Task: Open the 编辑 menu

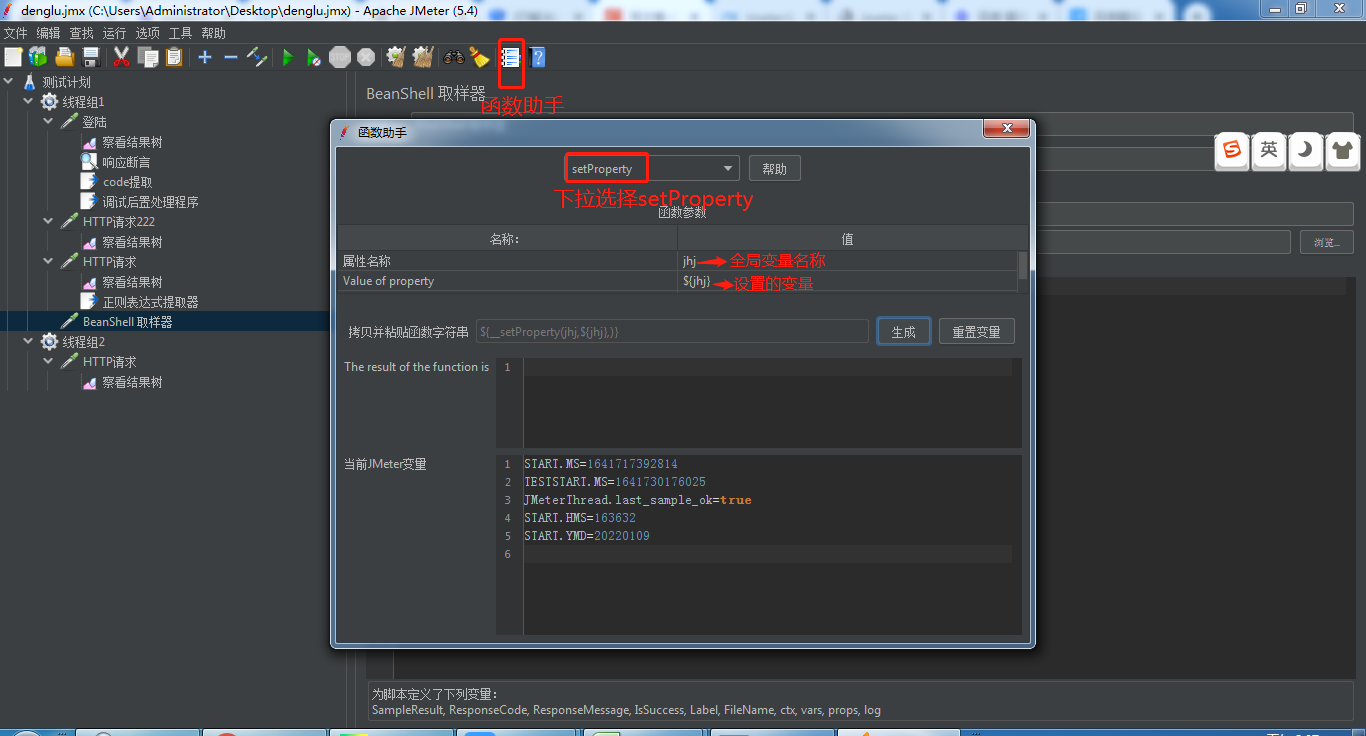Action: click(x=49, y=33)
